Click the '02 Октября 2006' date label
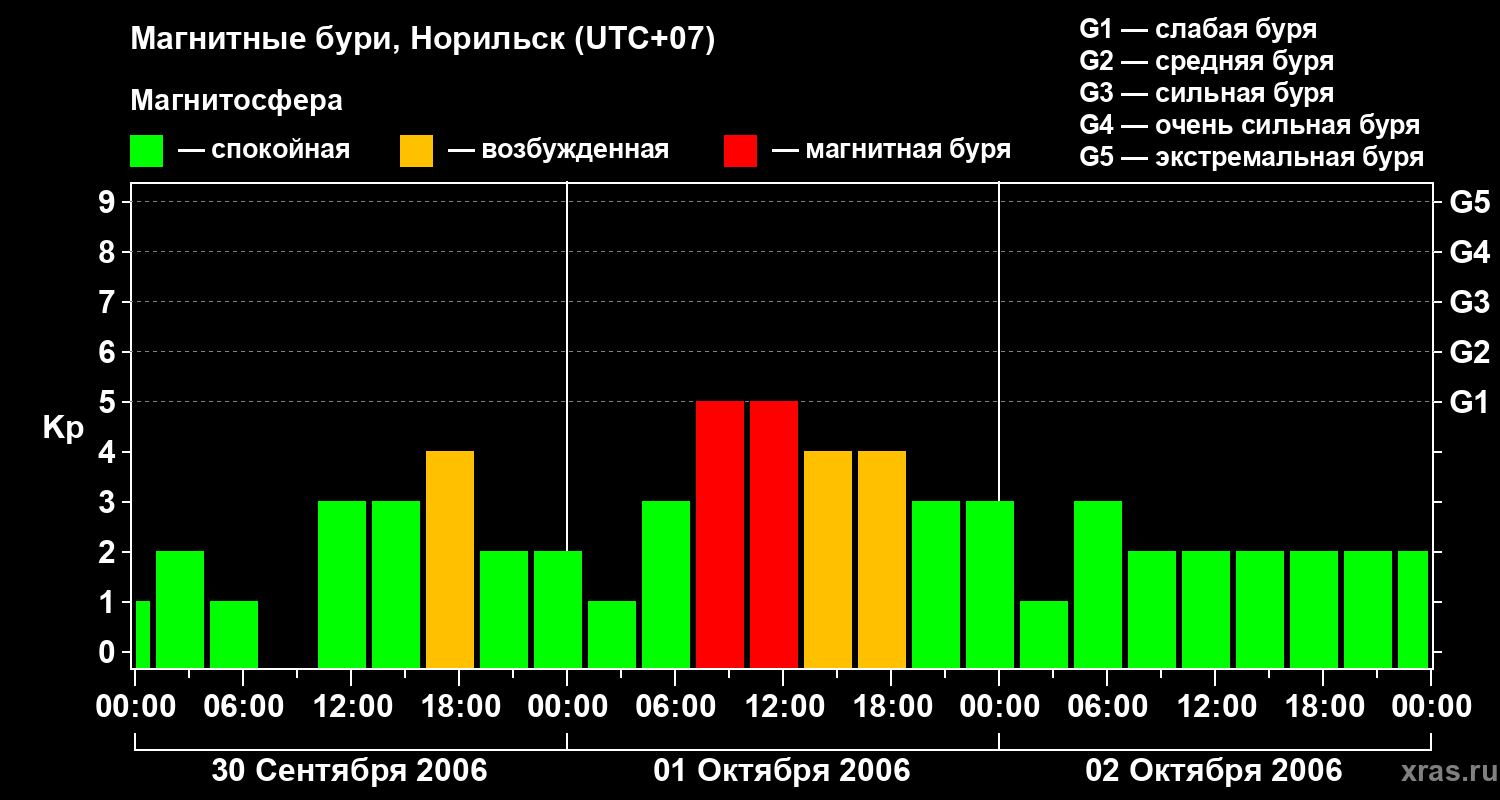 click(1214, 771)
